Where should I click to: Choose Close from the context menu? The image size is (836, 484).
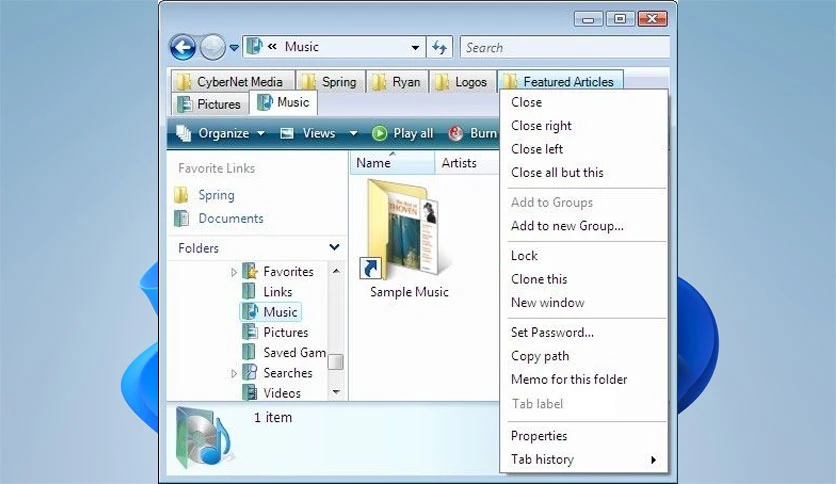584,102
